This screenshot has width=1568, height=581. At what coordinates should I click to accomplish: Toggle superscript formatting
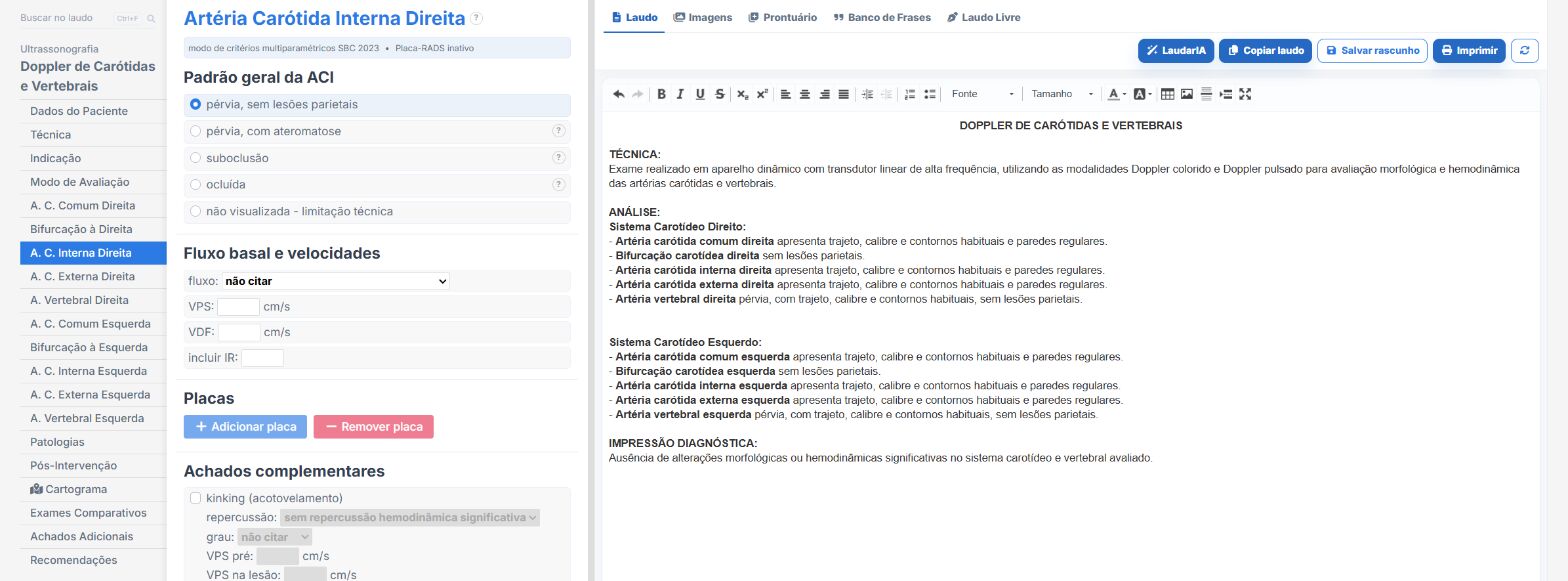click(x=762, y=94)
